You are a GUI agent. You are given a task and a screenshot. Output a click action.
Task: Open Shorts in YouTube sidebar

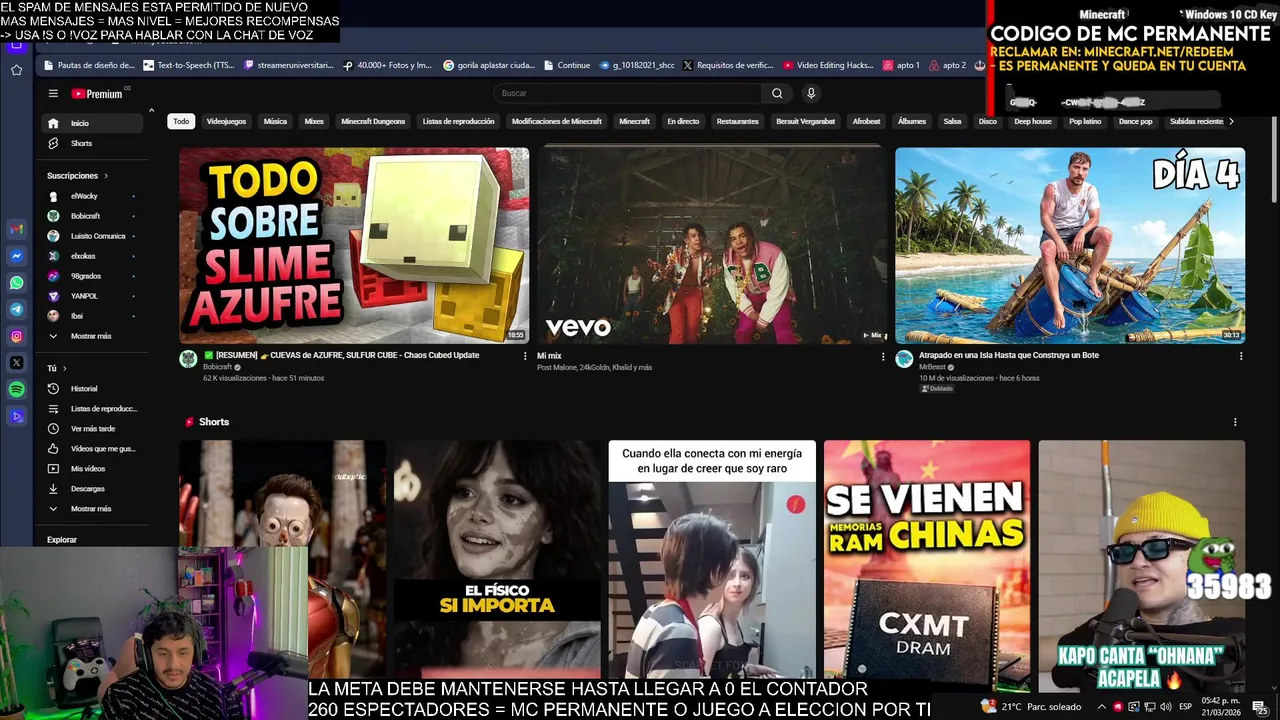coord(92,143)
